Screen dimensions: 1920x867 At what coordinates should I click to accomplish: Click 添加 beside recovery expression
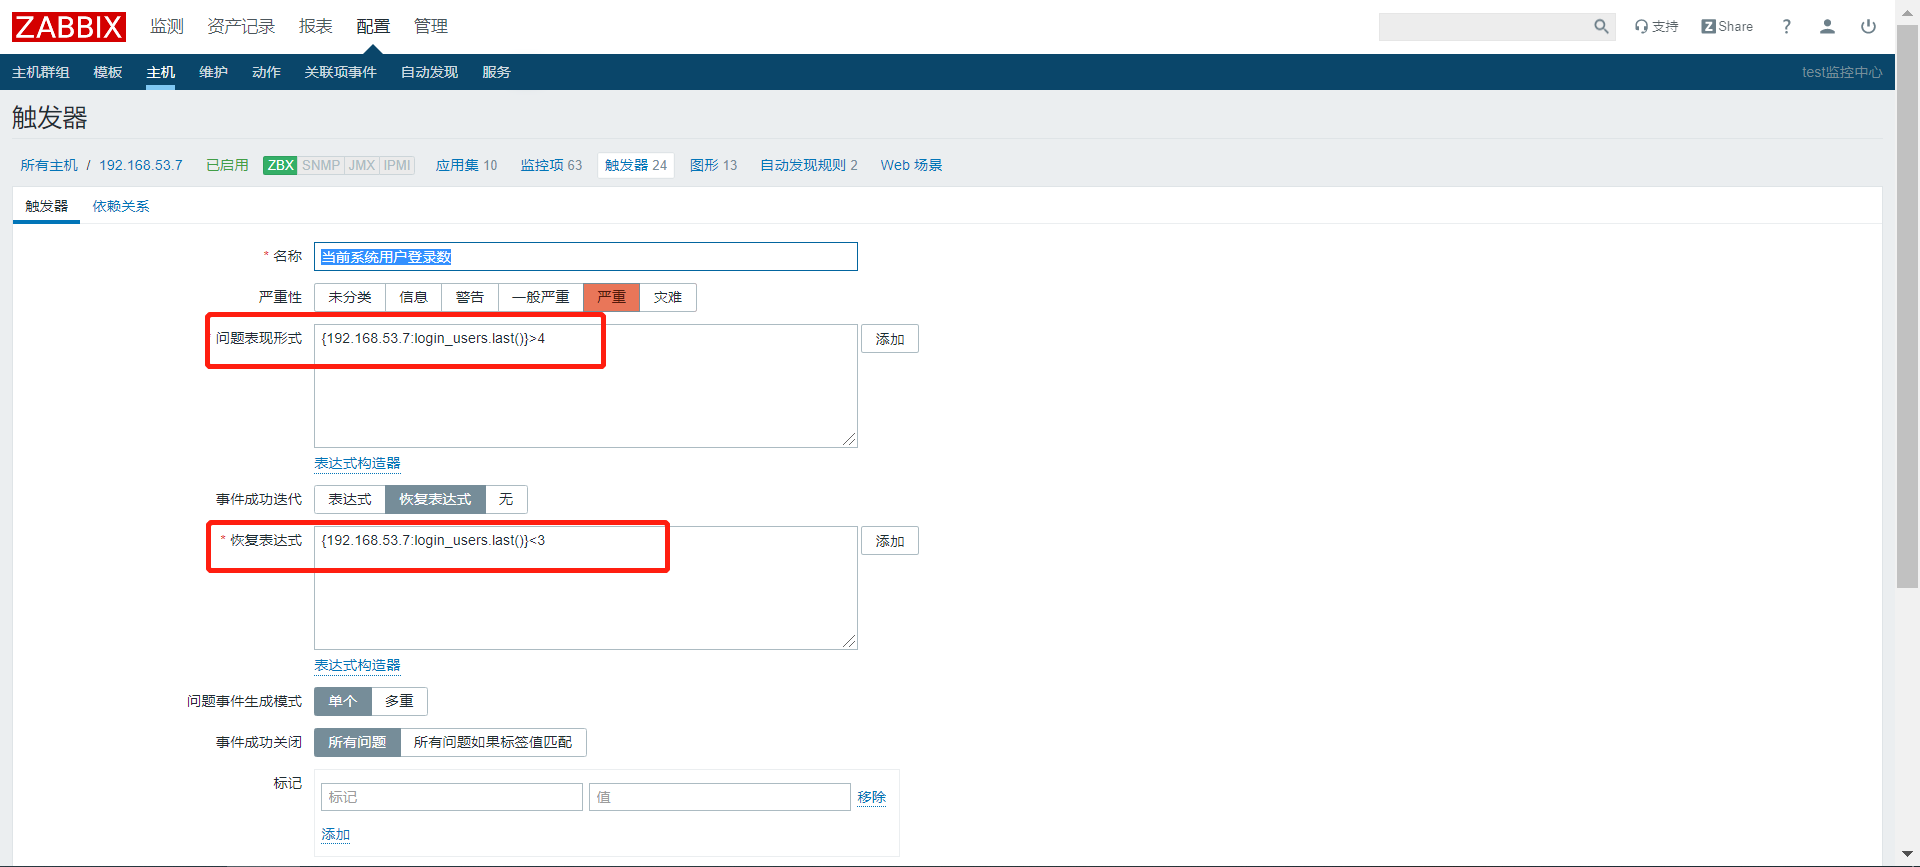click(x=890, y=541)
